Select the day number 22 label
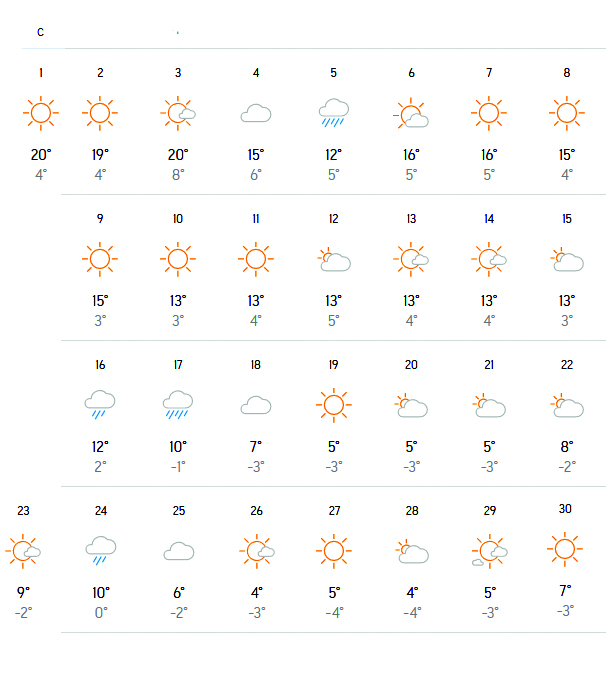This screenshot has width=615, height=674. pyautogui.click(x=567, y=365)
